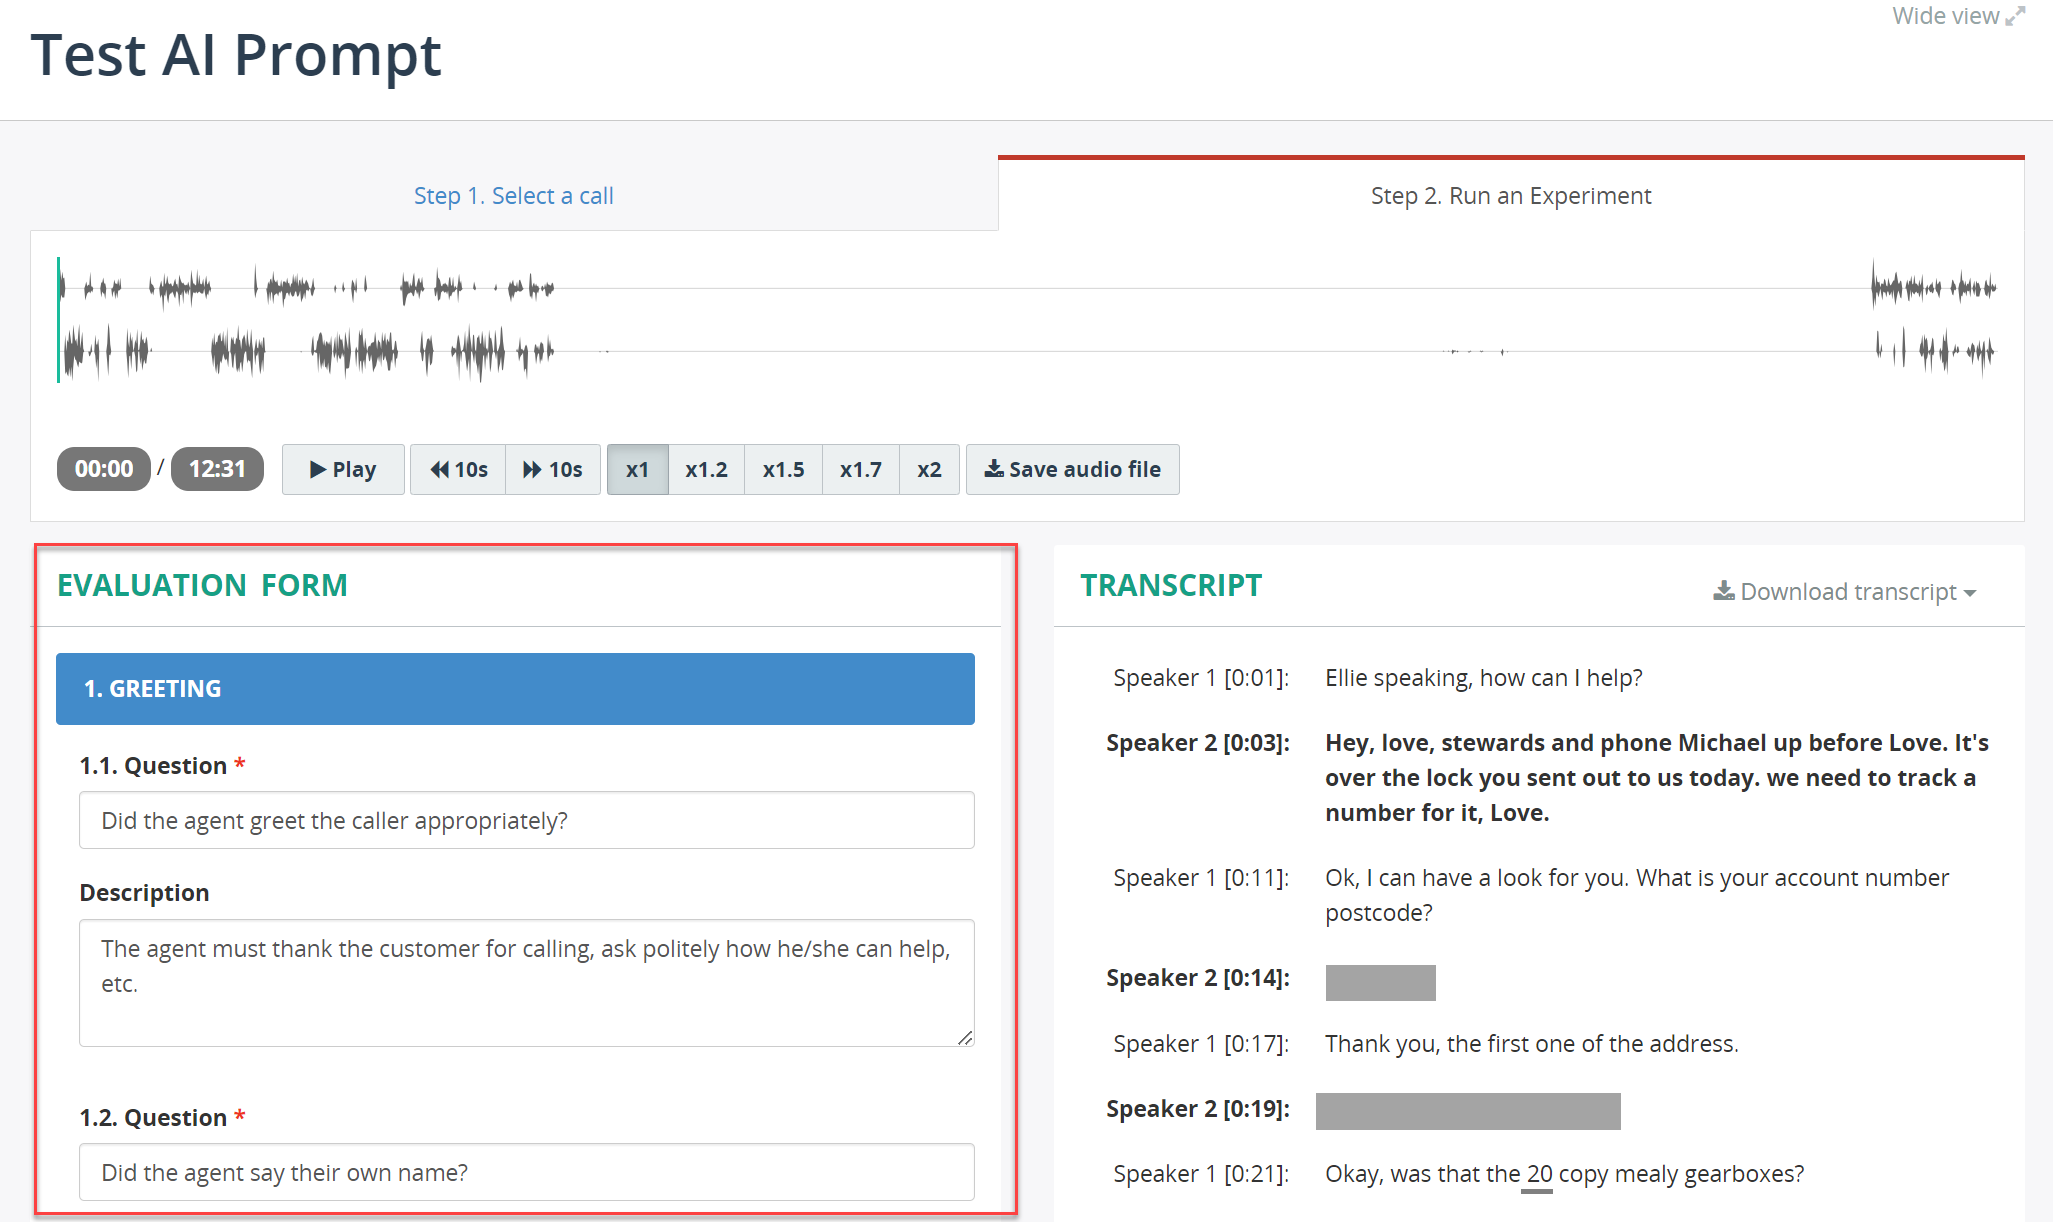Image resolution: width=2053 pixels, height=1222 pixels.
Task: Edit question 1.2 text field
Action: 527,1172
